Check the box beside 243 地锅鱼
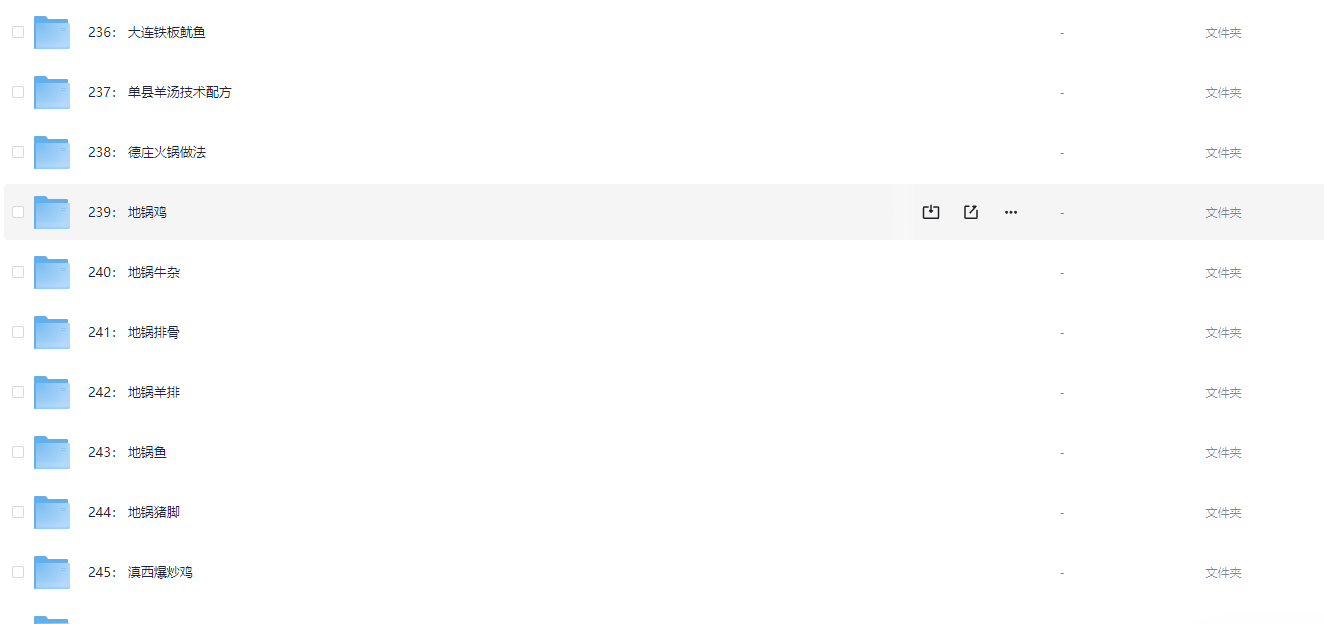1324x624 pixels. point(18,452)
